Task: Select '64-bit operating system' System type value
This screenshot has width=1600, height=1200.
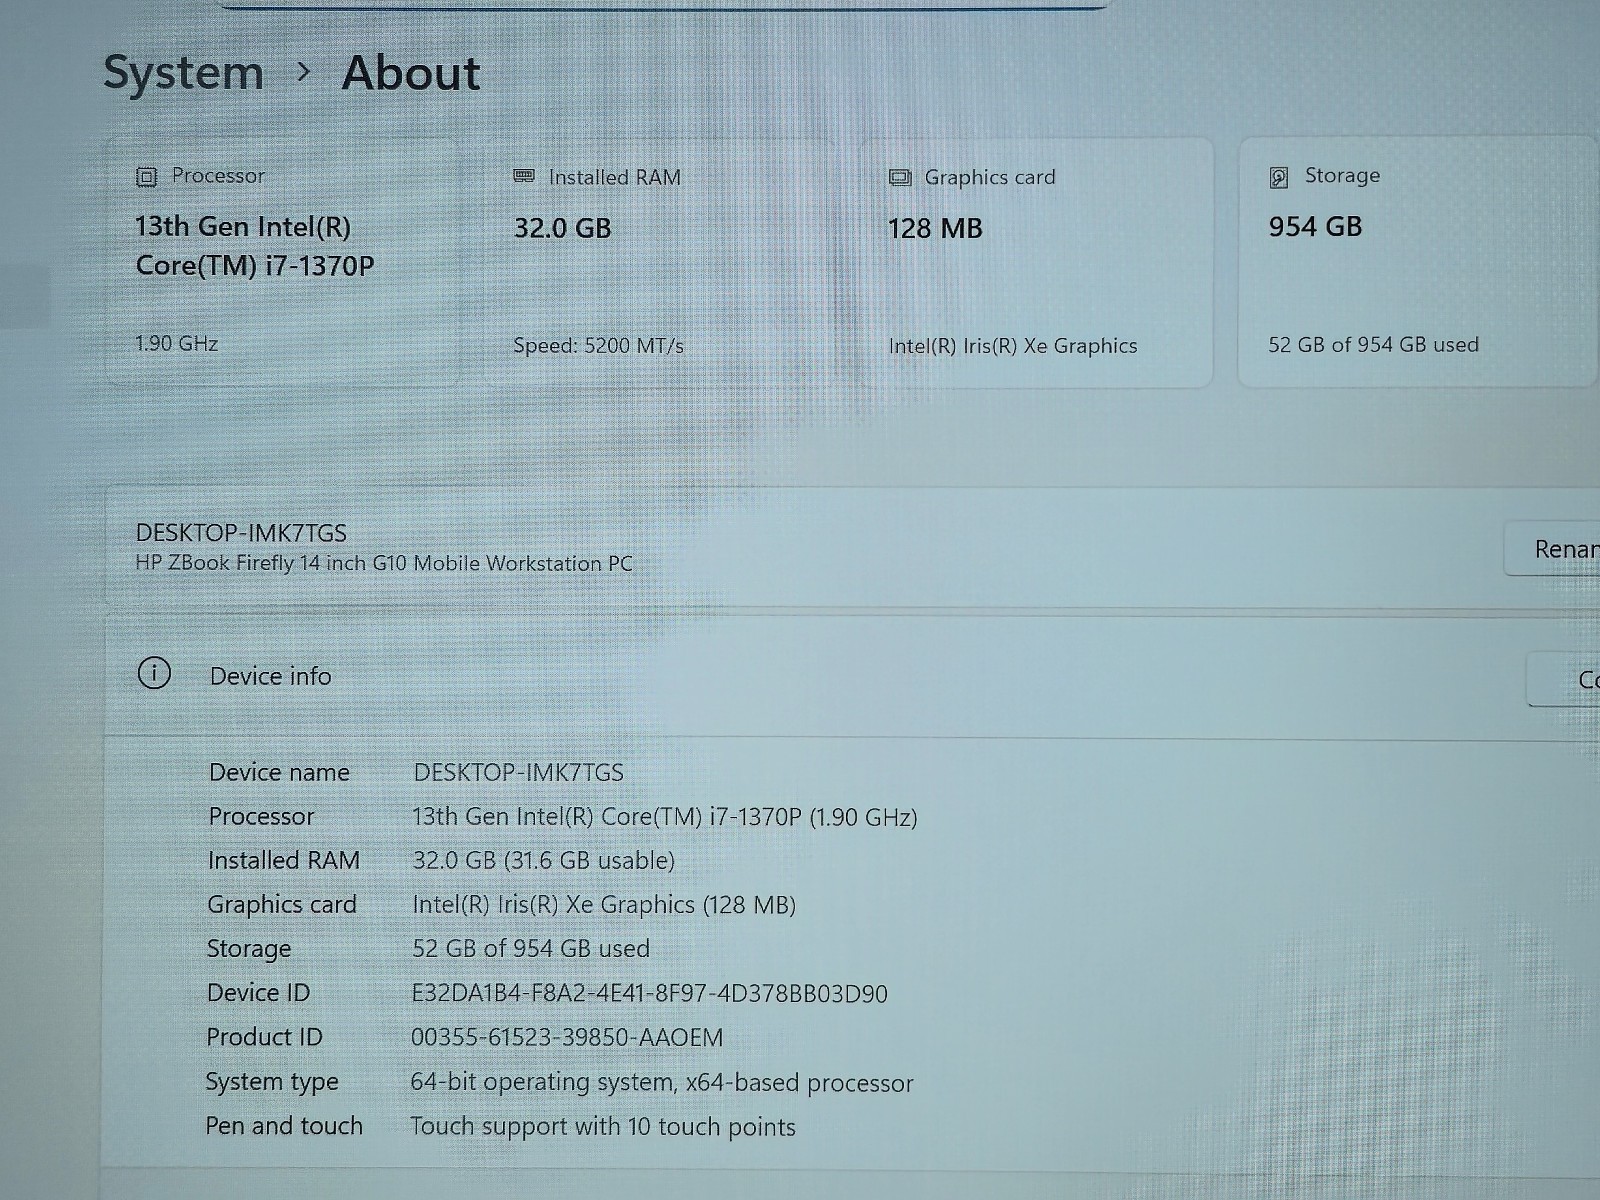Action: click(x=661, y=1082)
